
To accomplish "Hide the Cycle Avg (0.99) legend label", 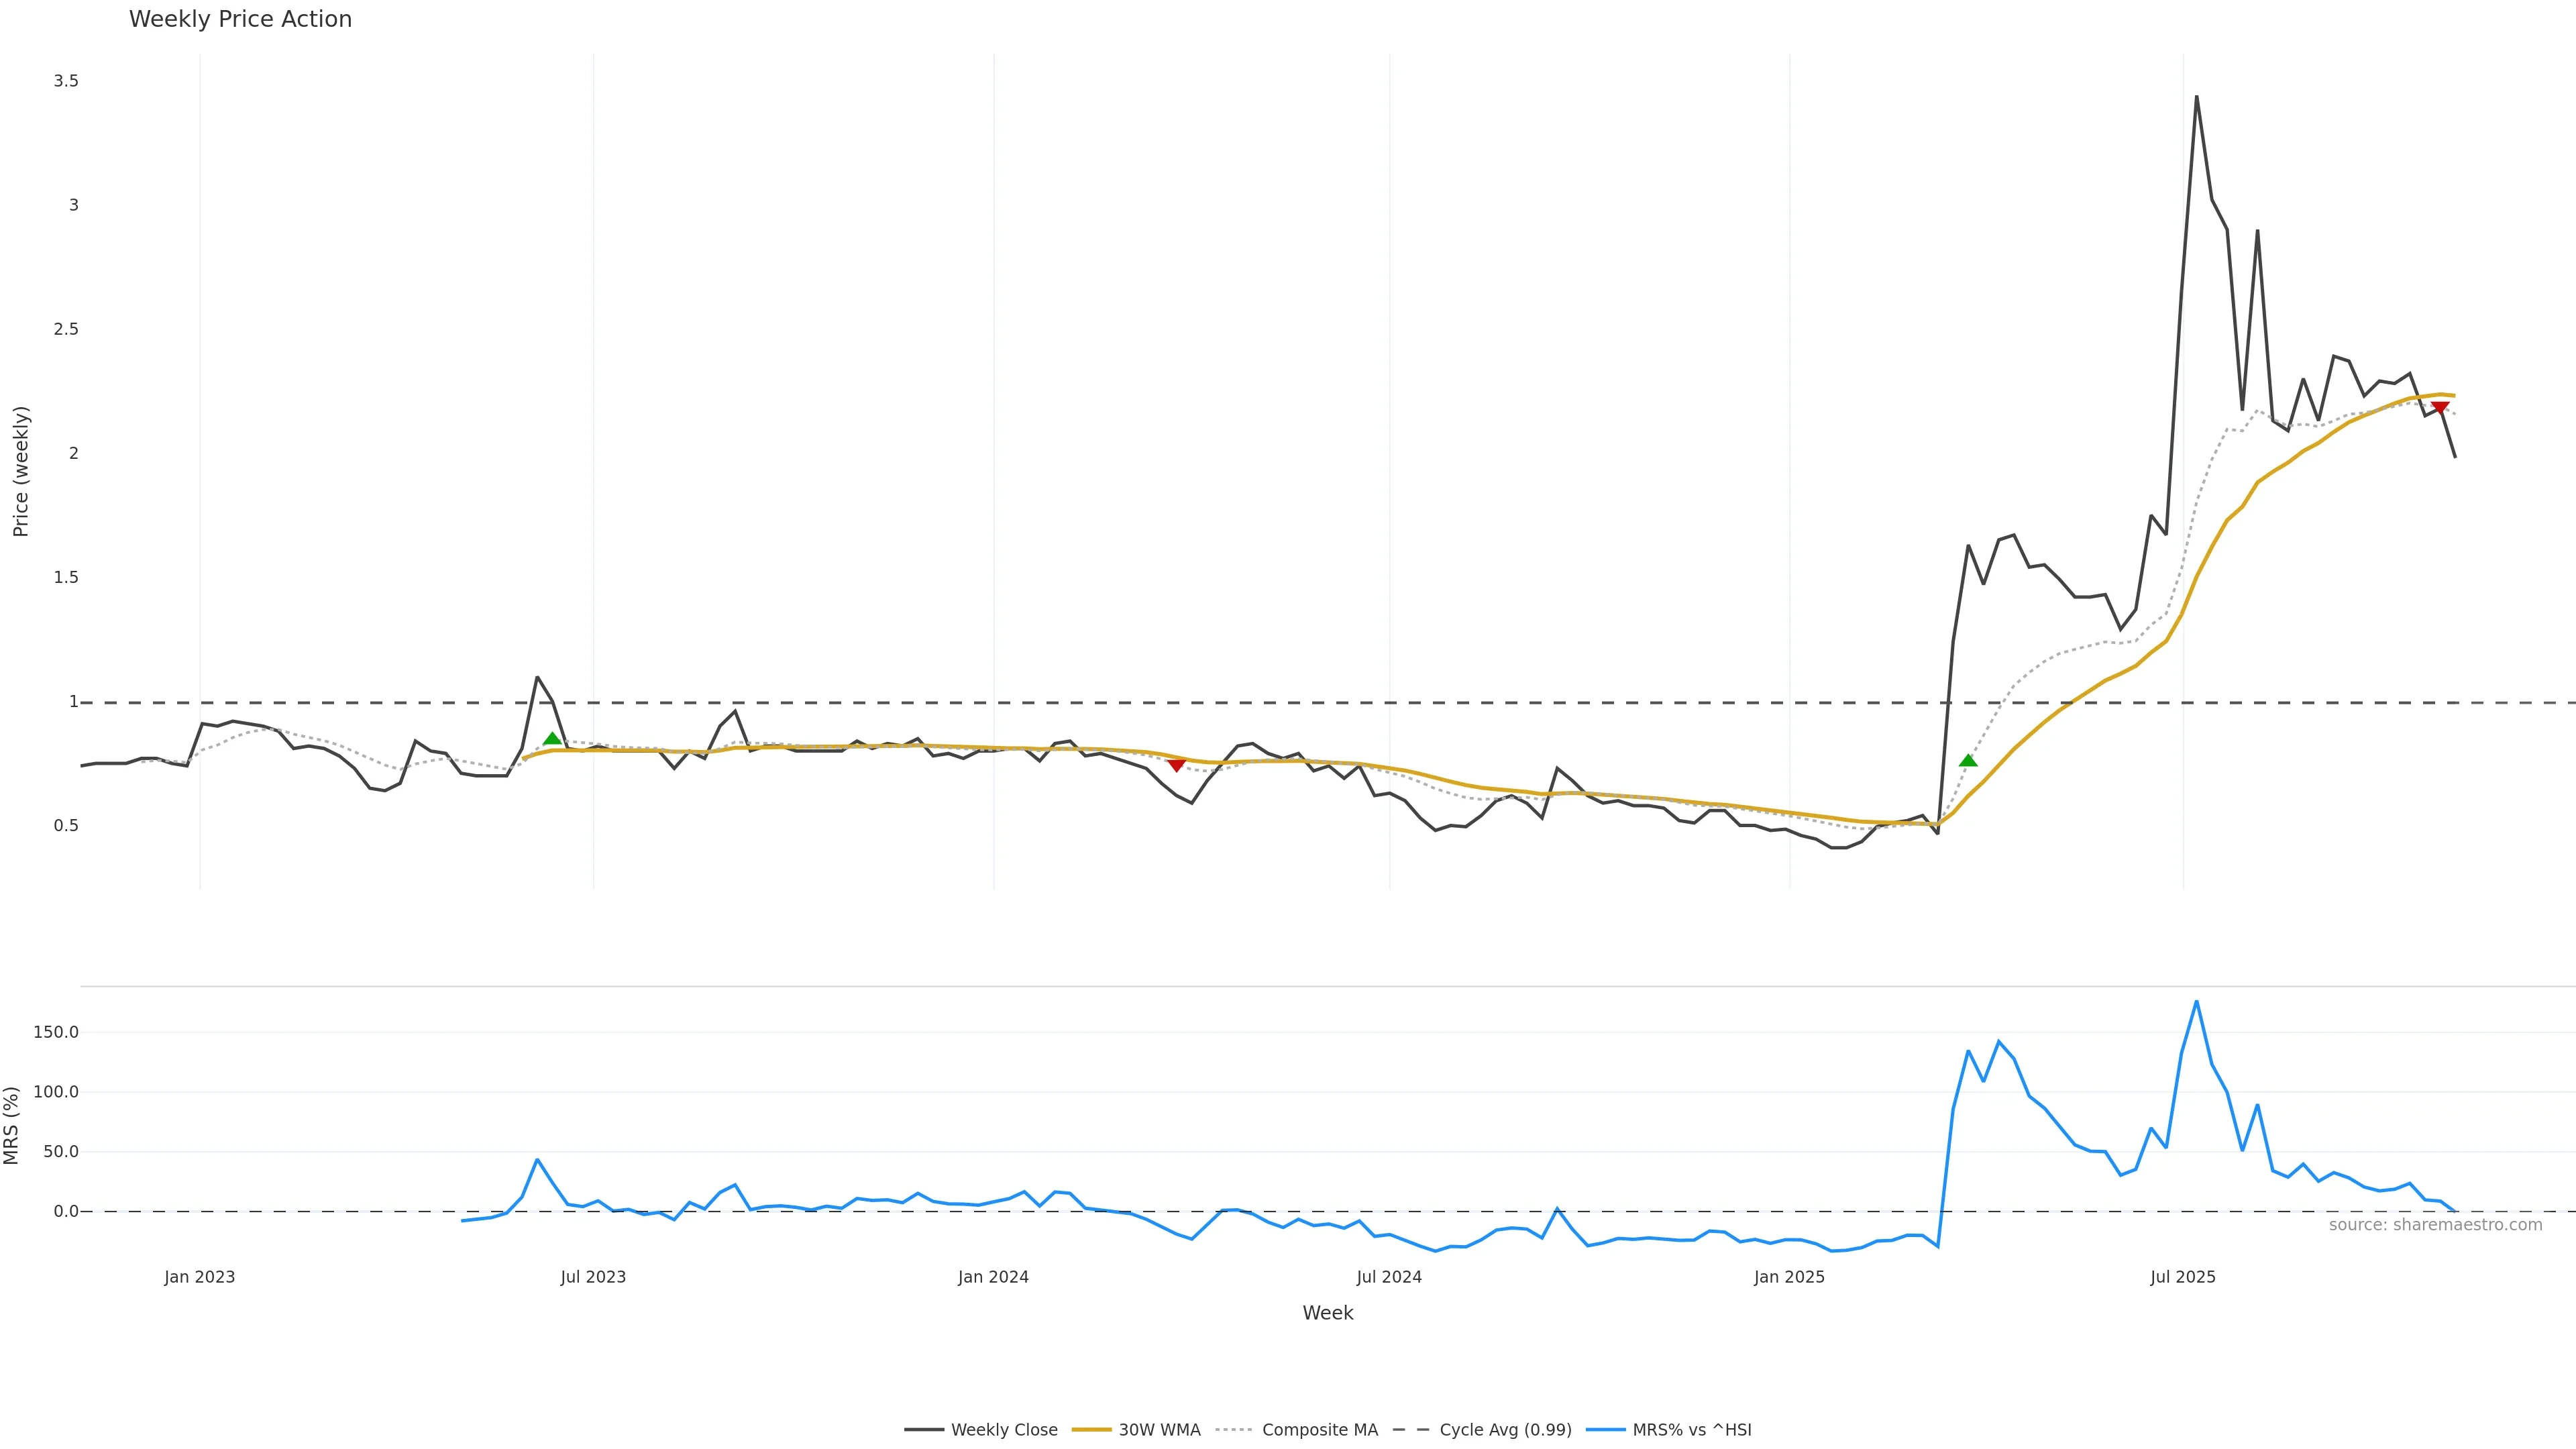I will point(1505,1430).
